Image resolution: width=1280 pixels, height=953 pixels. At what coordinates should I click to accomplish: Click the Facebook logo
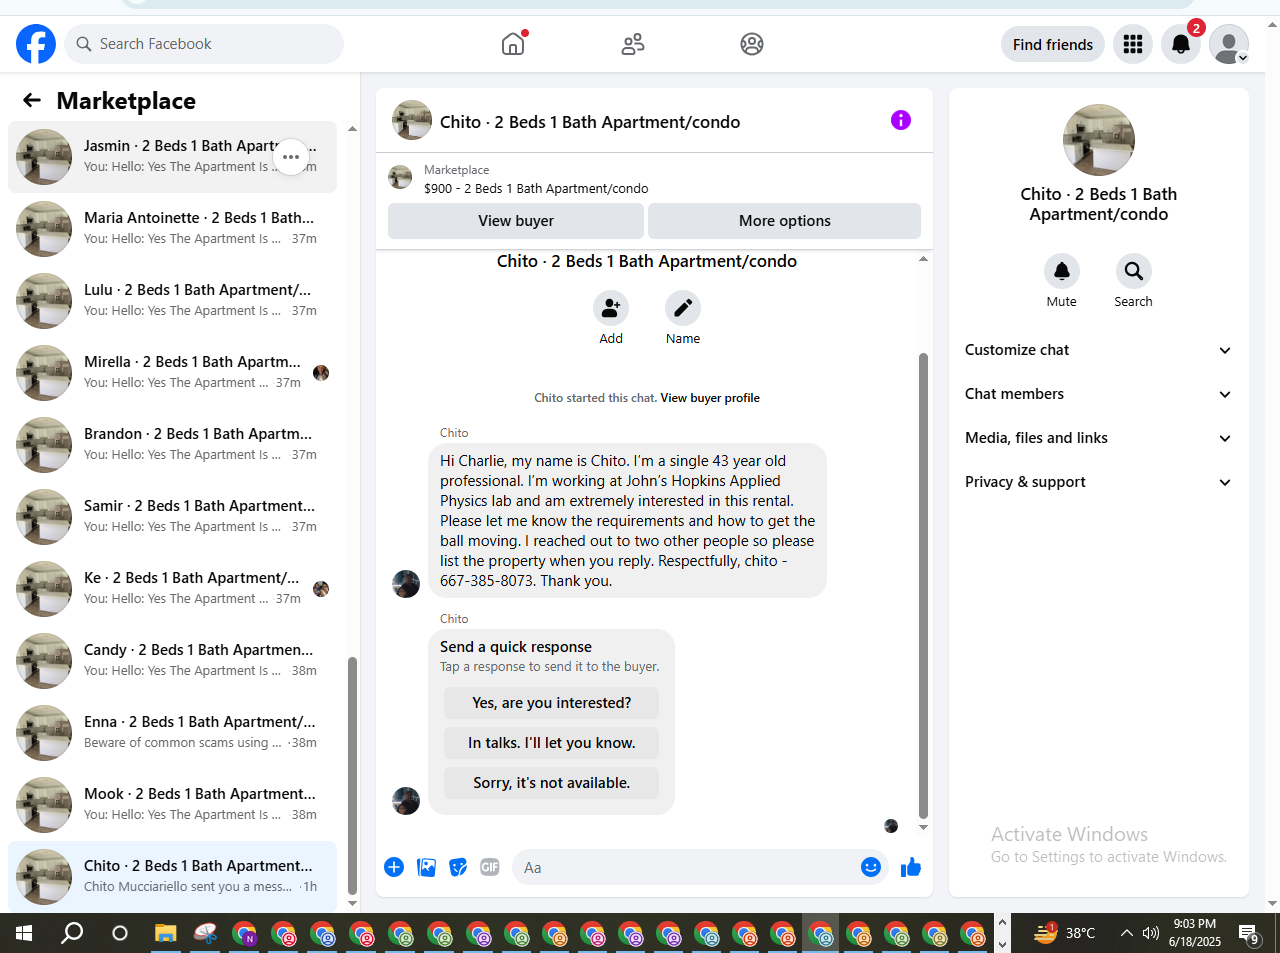pyautogui.click(x=36, y=44)
